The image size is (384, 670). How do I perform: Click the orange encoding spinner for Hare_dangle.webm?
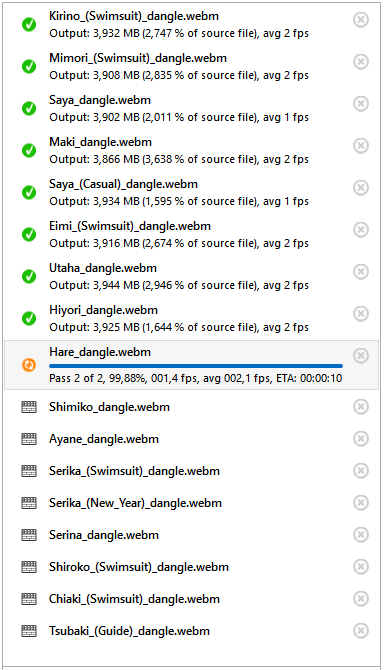pos(29,365)
